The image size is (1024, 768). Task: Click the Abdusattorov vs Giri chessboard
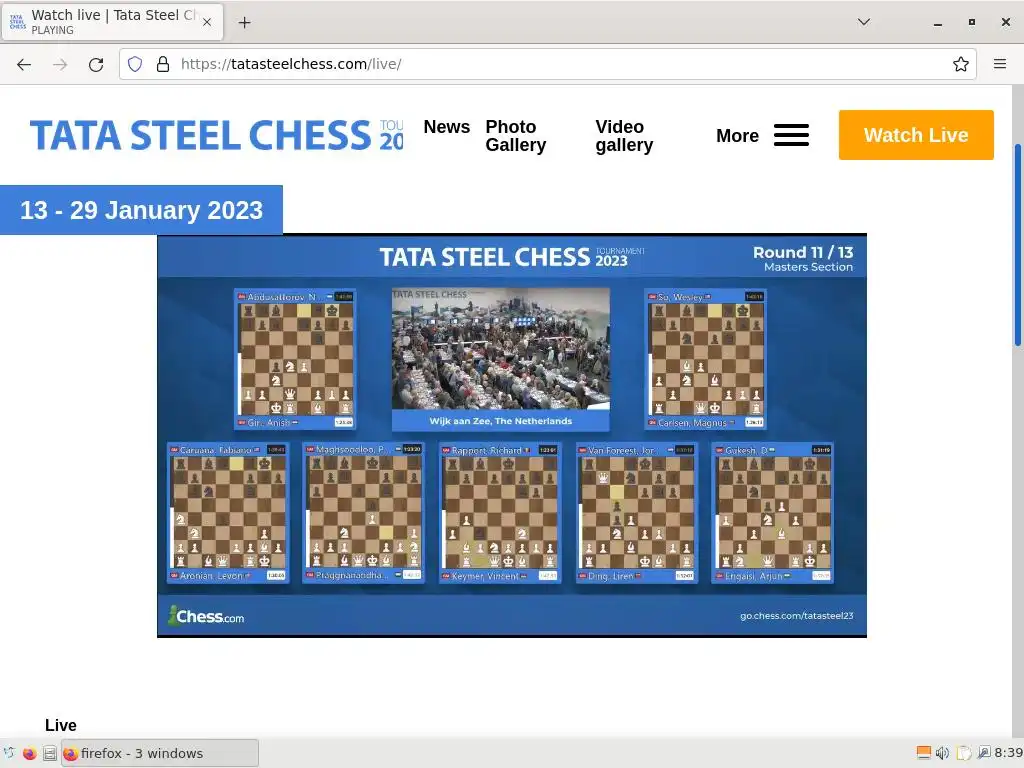tap(296, 359)
